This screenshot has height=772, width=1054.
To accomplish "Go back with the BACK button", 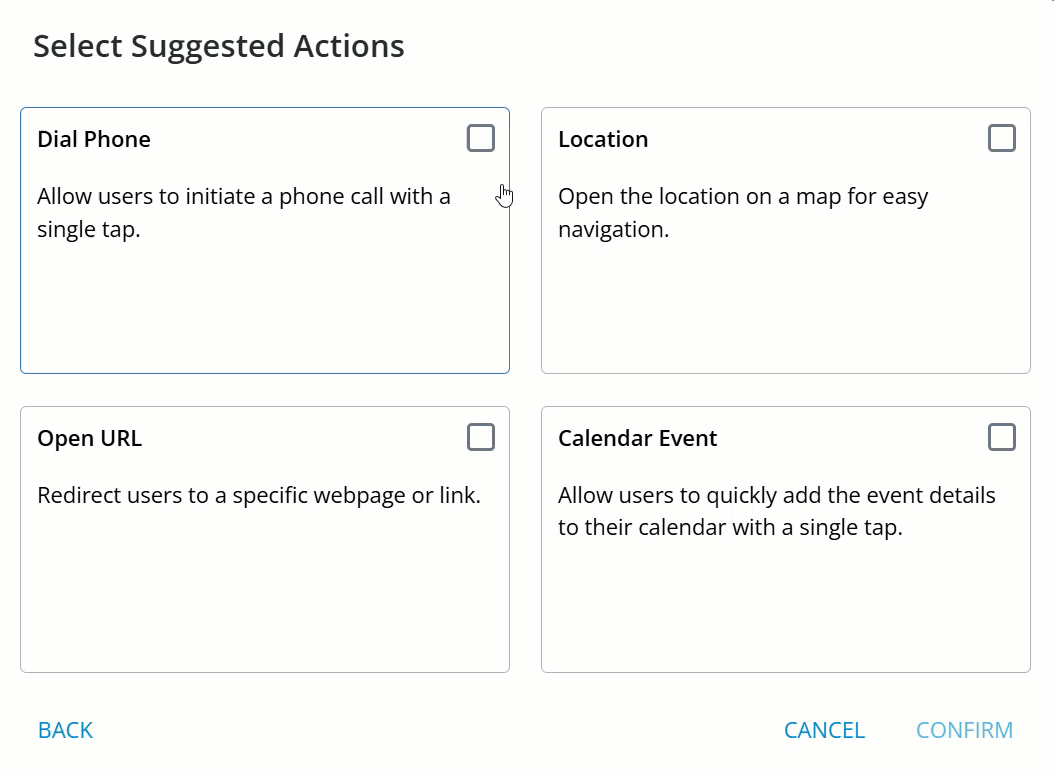I will click(x=65, y=730).
